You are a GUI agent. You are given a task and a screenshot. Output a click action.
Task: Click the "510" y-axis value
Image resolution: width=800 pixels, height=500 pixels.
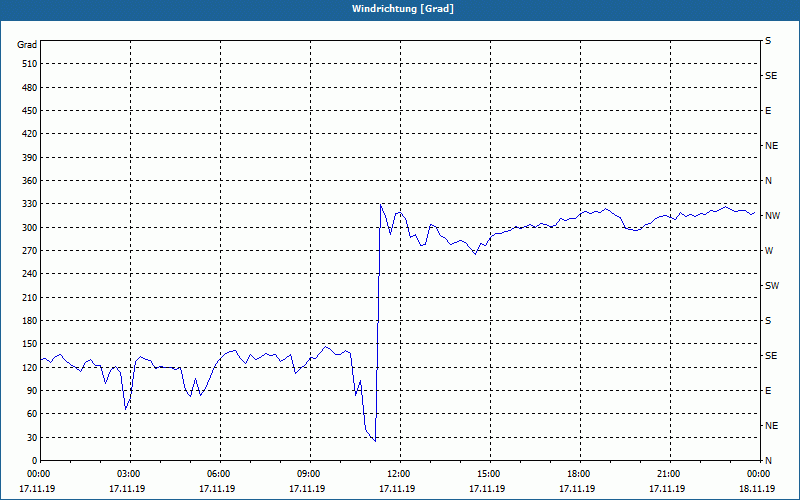[x=30, y=64]
